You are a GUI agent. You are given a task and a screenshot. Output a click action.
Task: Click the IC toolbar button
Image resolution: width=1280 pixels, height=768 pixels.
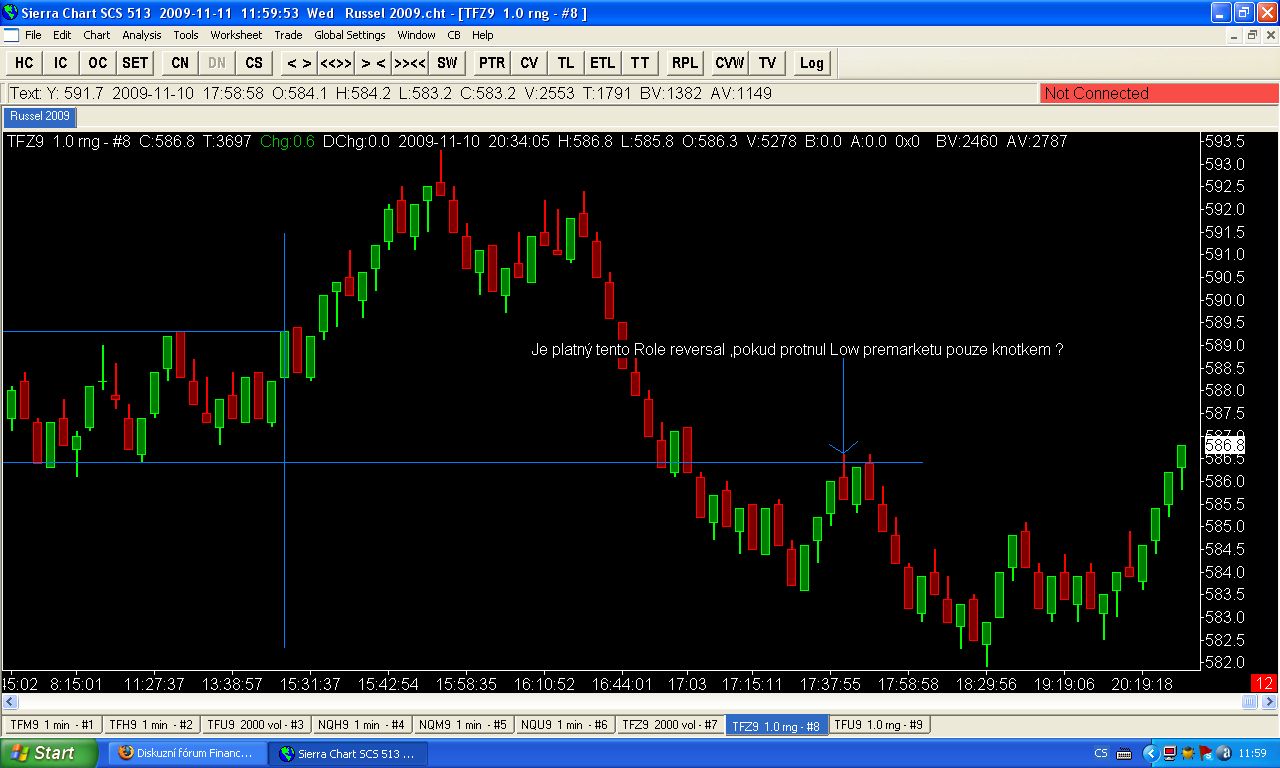61,63
